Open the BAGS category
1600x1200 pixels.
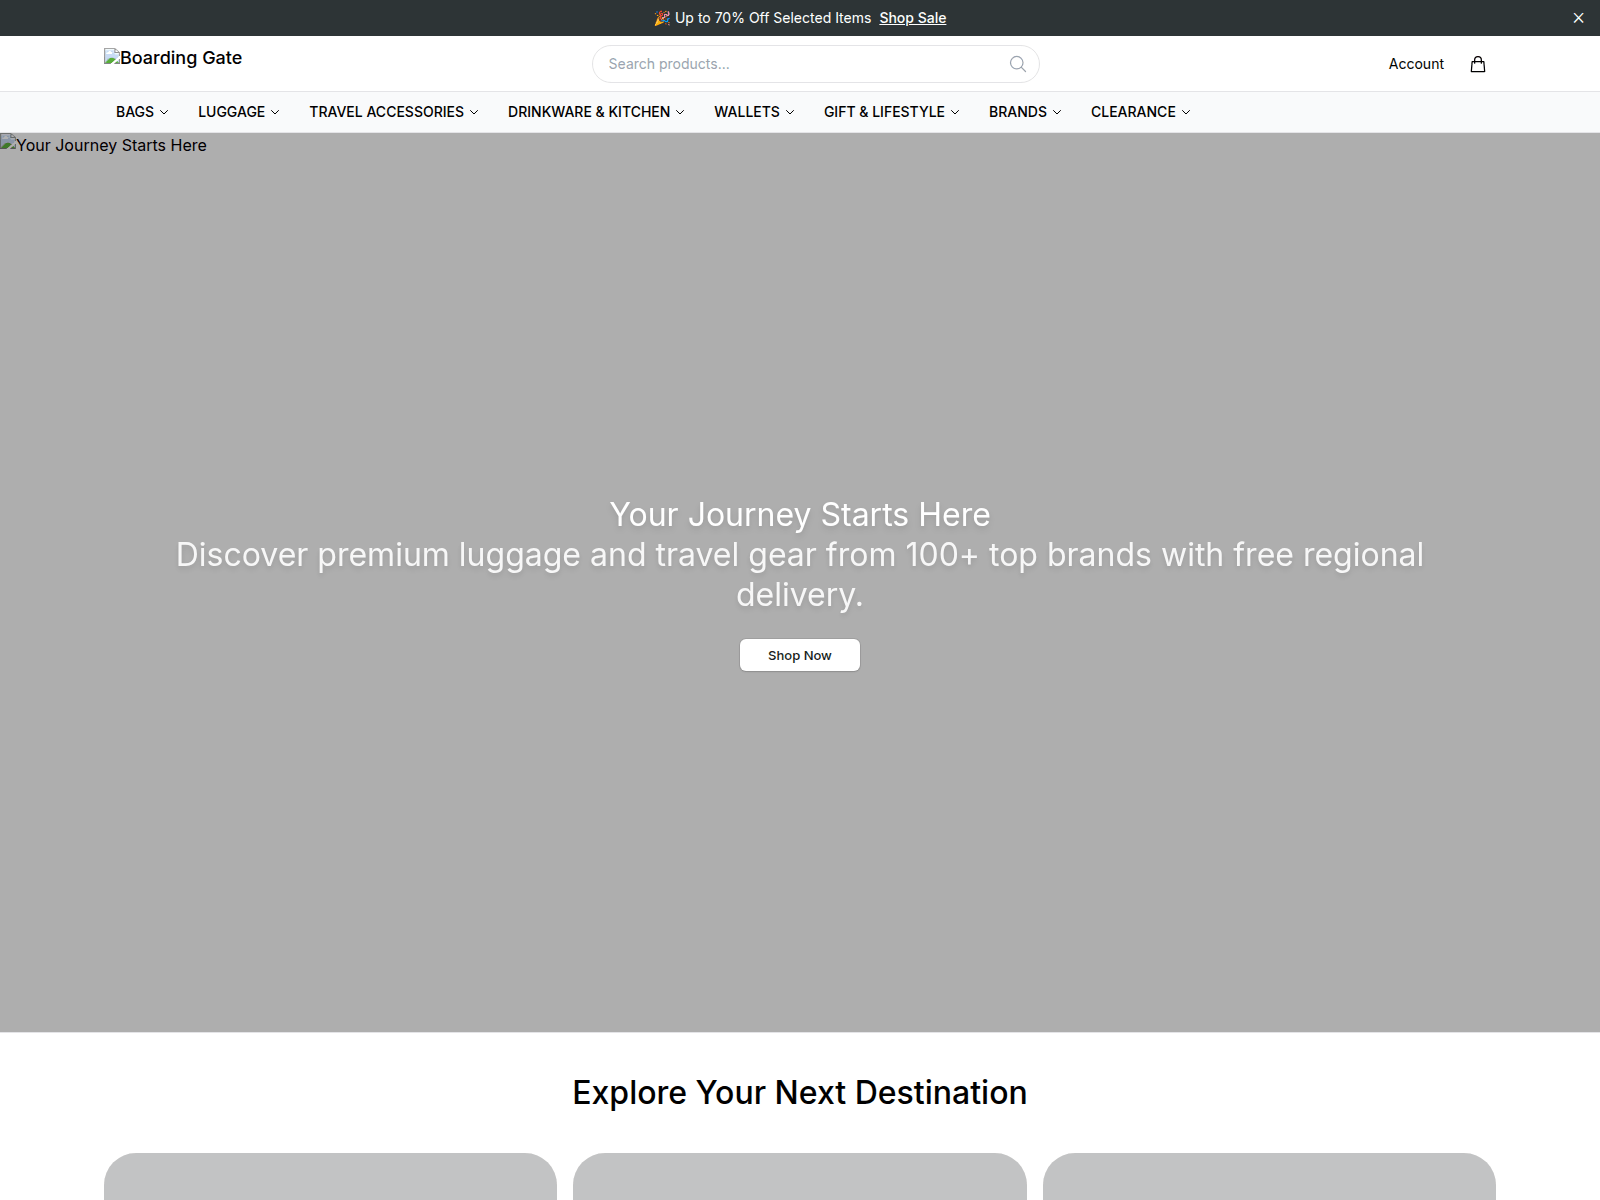[x=135, y=112]
